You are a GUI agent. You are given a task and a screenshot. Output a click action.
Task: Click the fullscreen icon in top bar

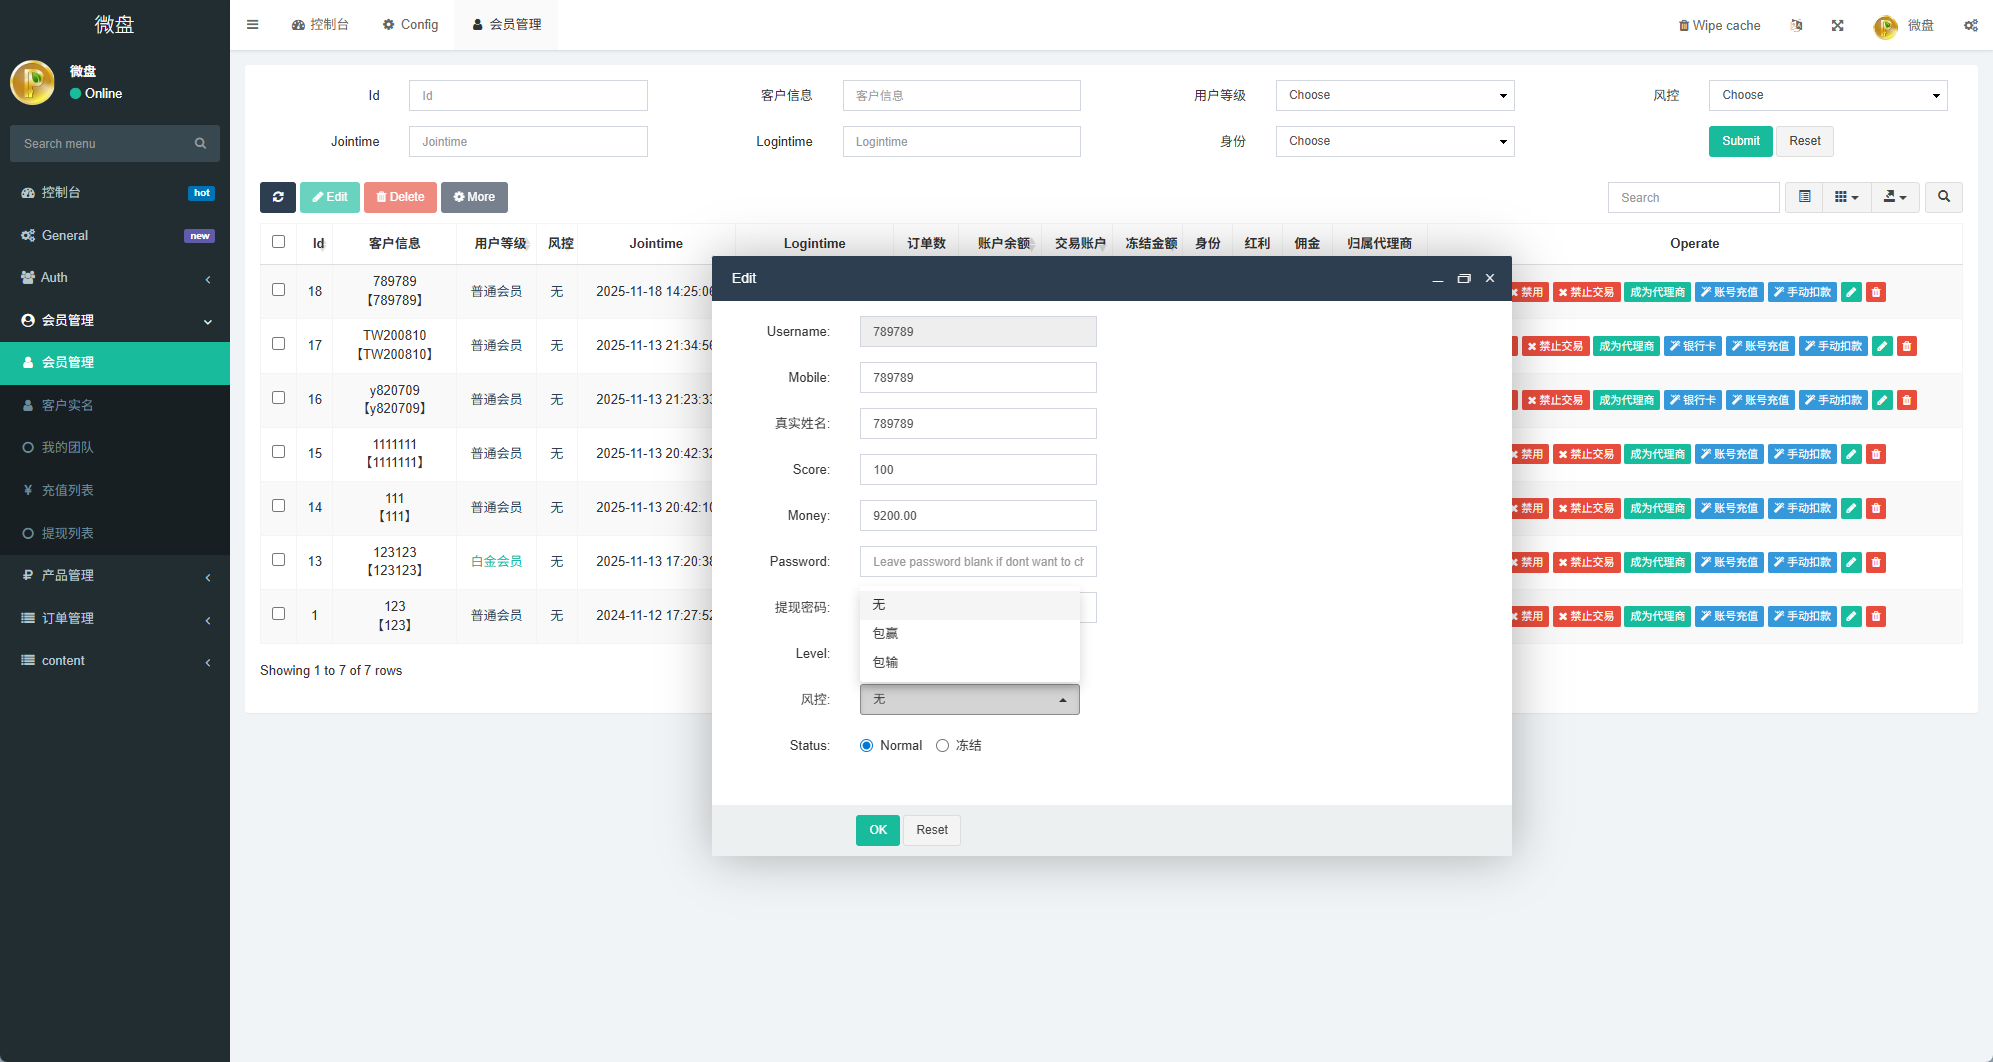(x=1837, y=26)
